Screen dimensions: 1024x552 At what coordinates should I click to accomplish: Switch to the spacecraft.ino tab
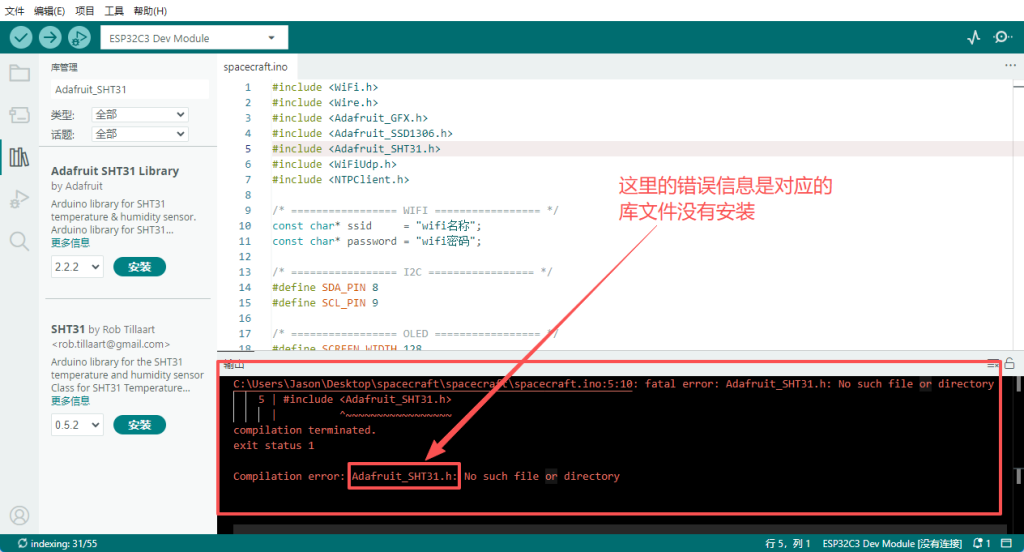pos(255,66)
